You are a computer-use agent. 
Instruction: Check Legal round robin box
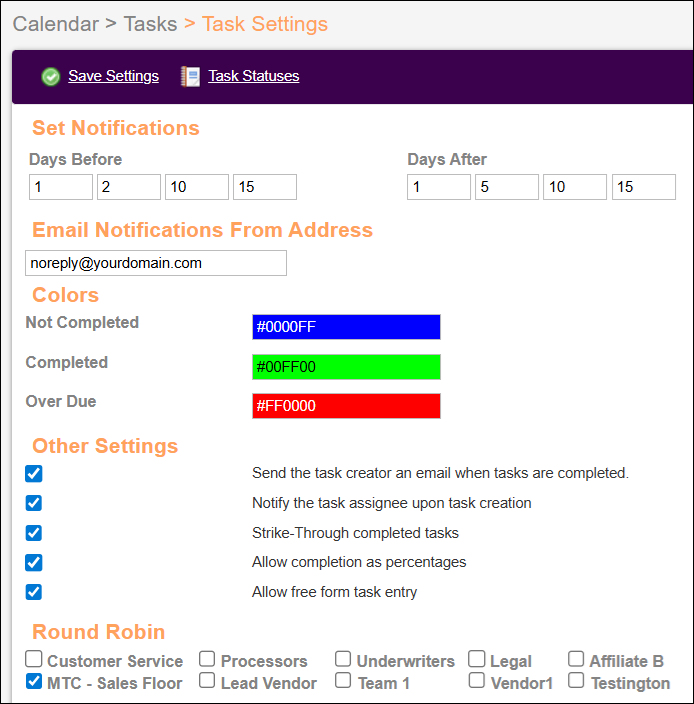(x=477, y=659)
